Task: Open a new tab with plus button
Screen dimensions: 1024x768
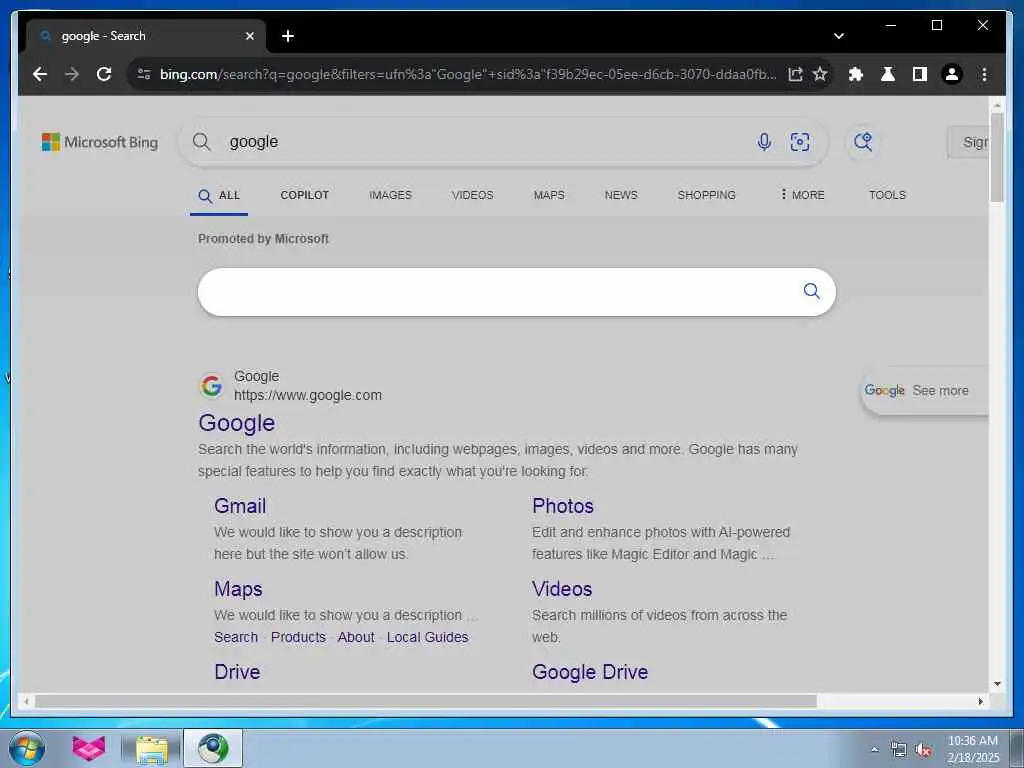Action: click(x=288, y=36)
